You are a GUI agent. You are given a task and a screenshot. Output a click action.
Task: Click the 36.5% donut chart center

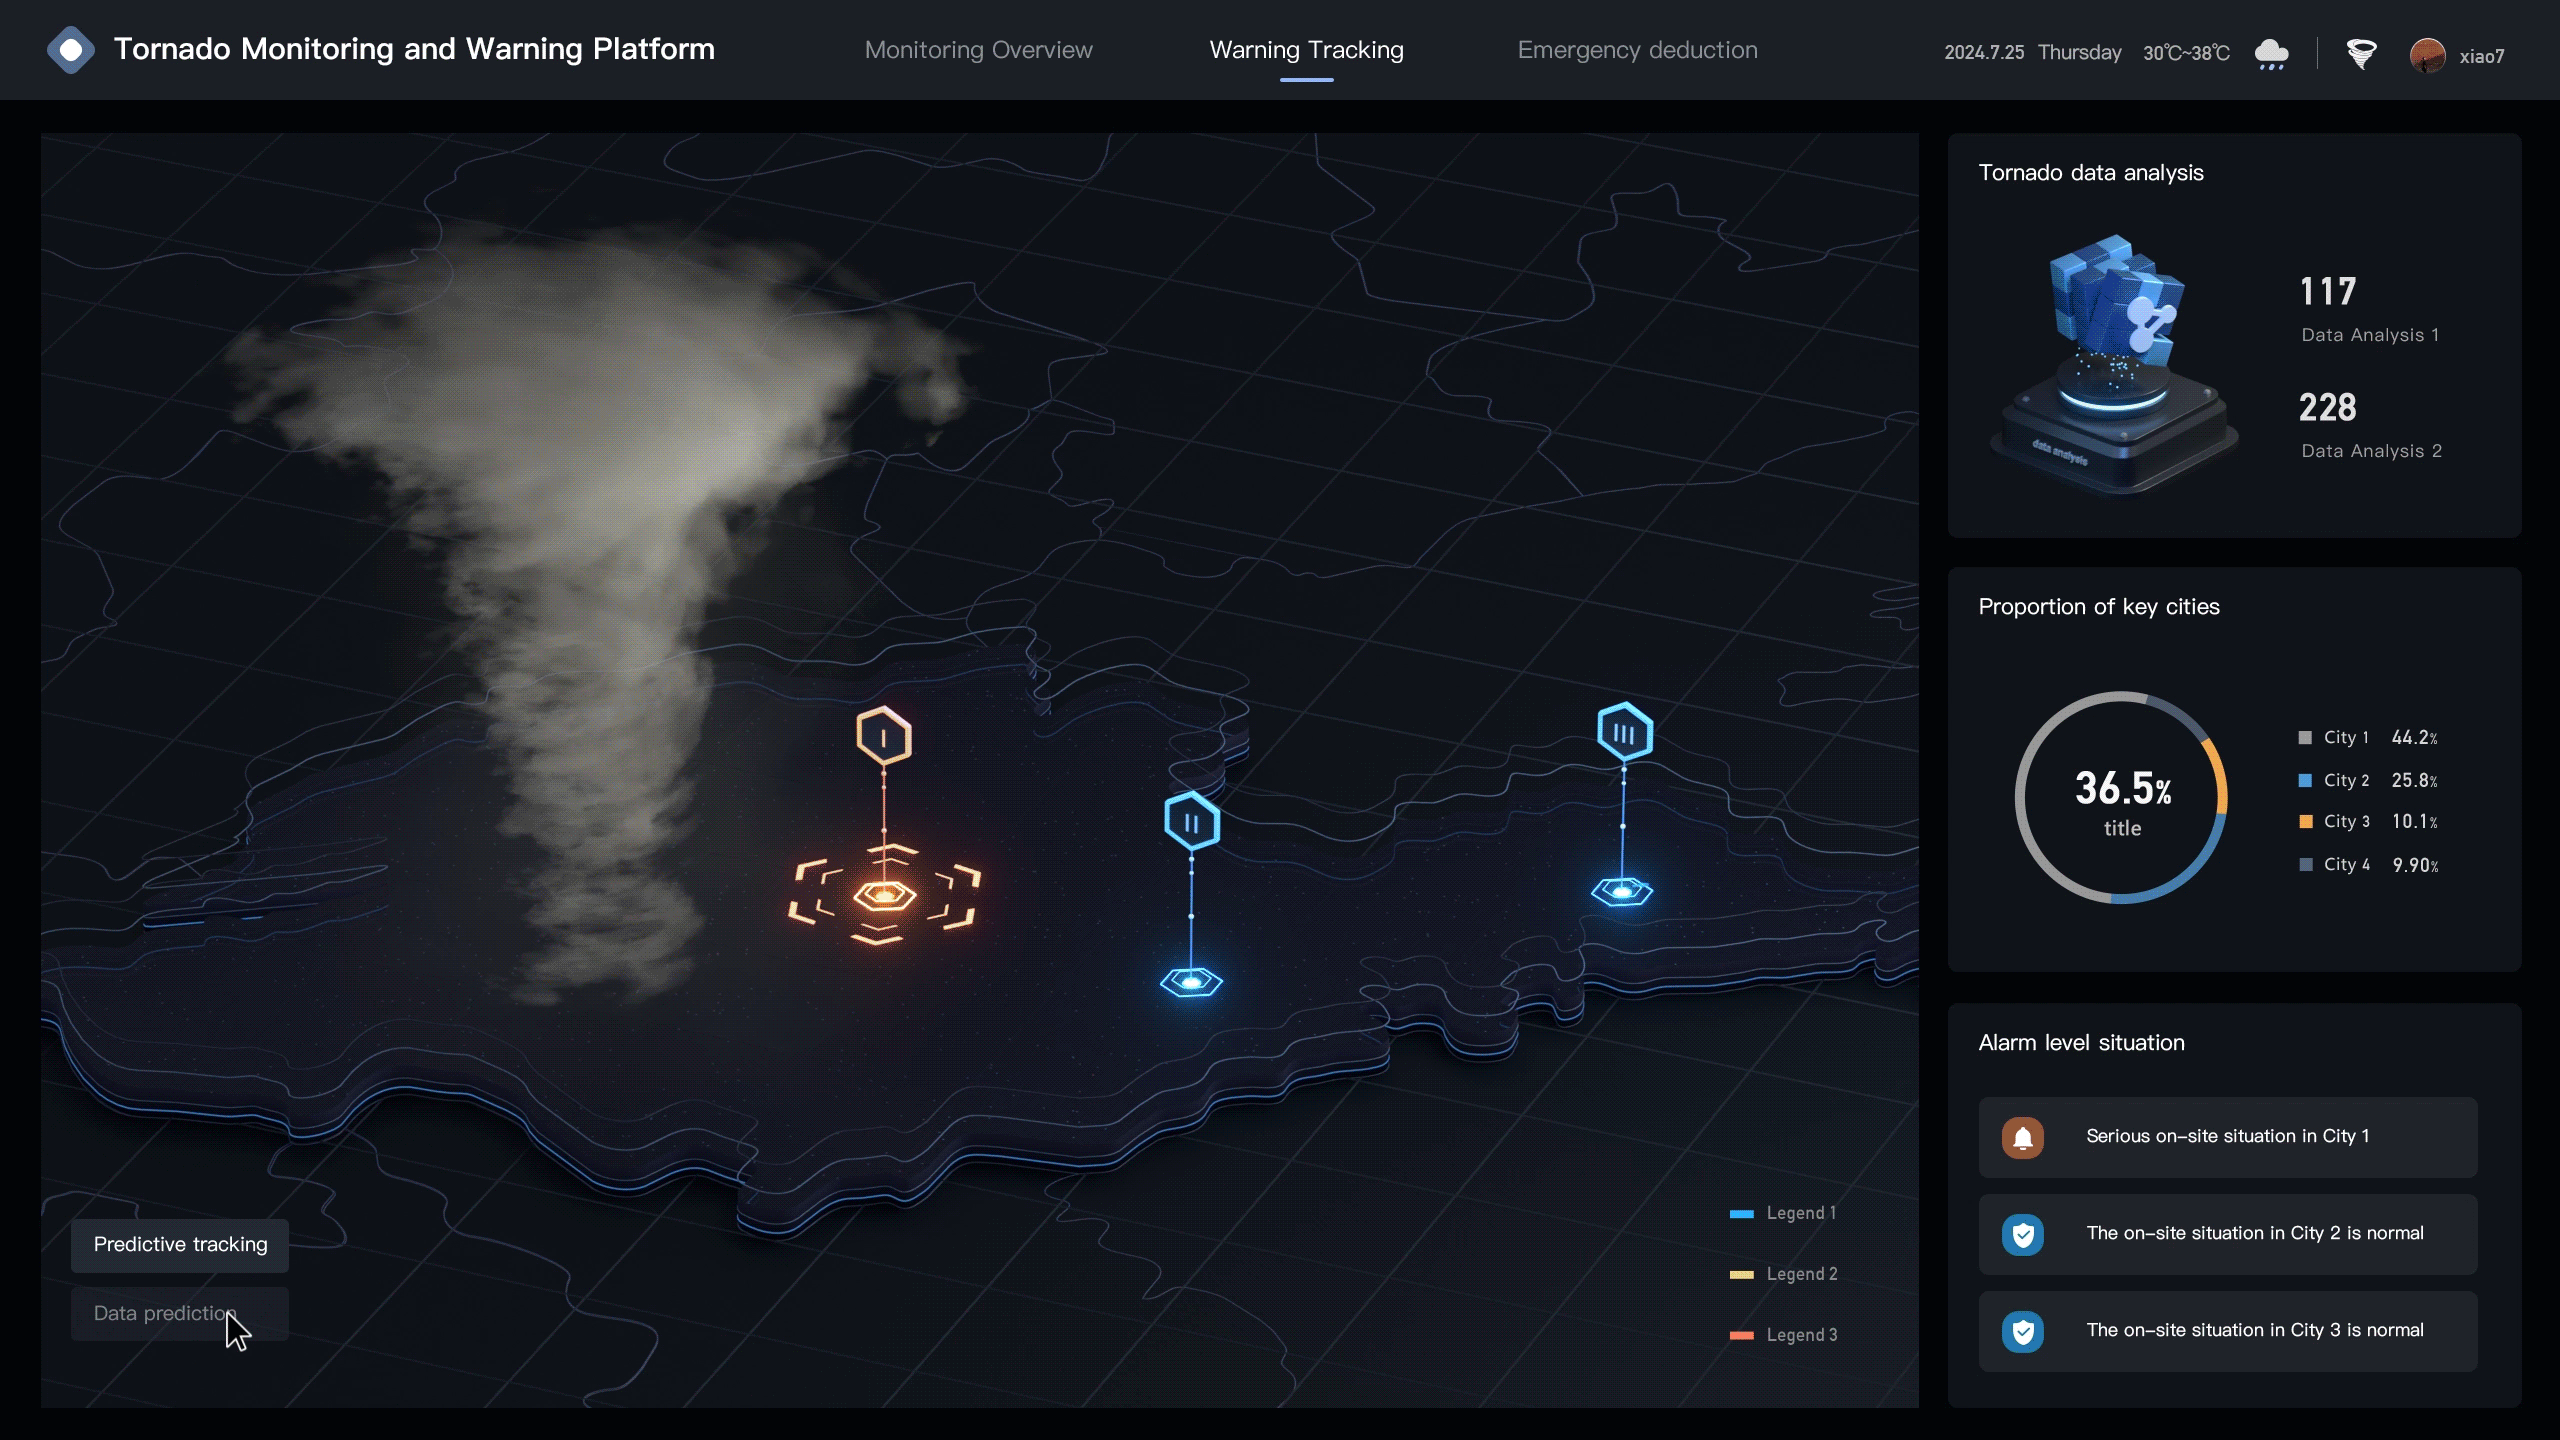2122,798
